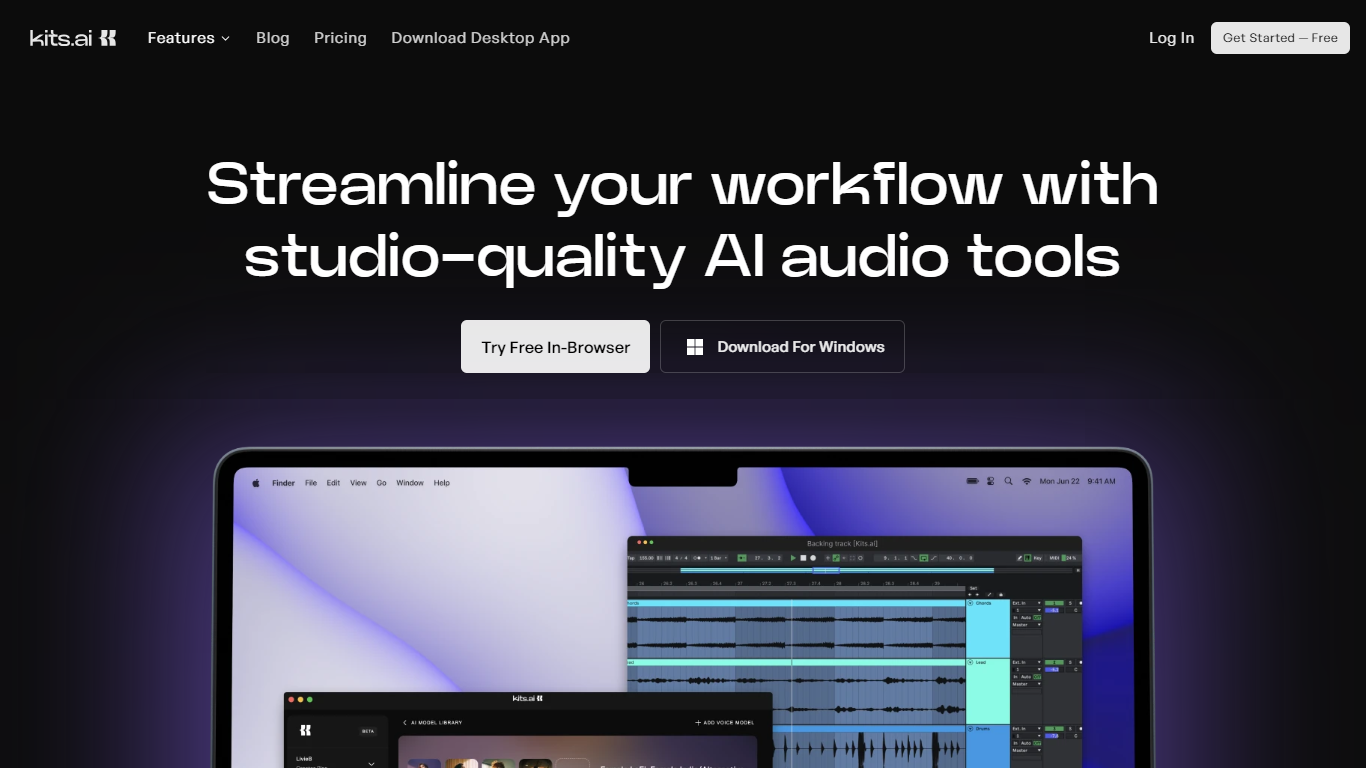Viewport: 1366px width, 768px height.
Task: Click the Stop square in DAW transport
Action: pyautogui.click(x=803, y=558)
